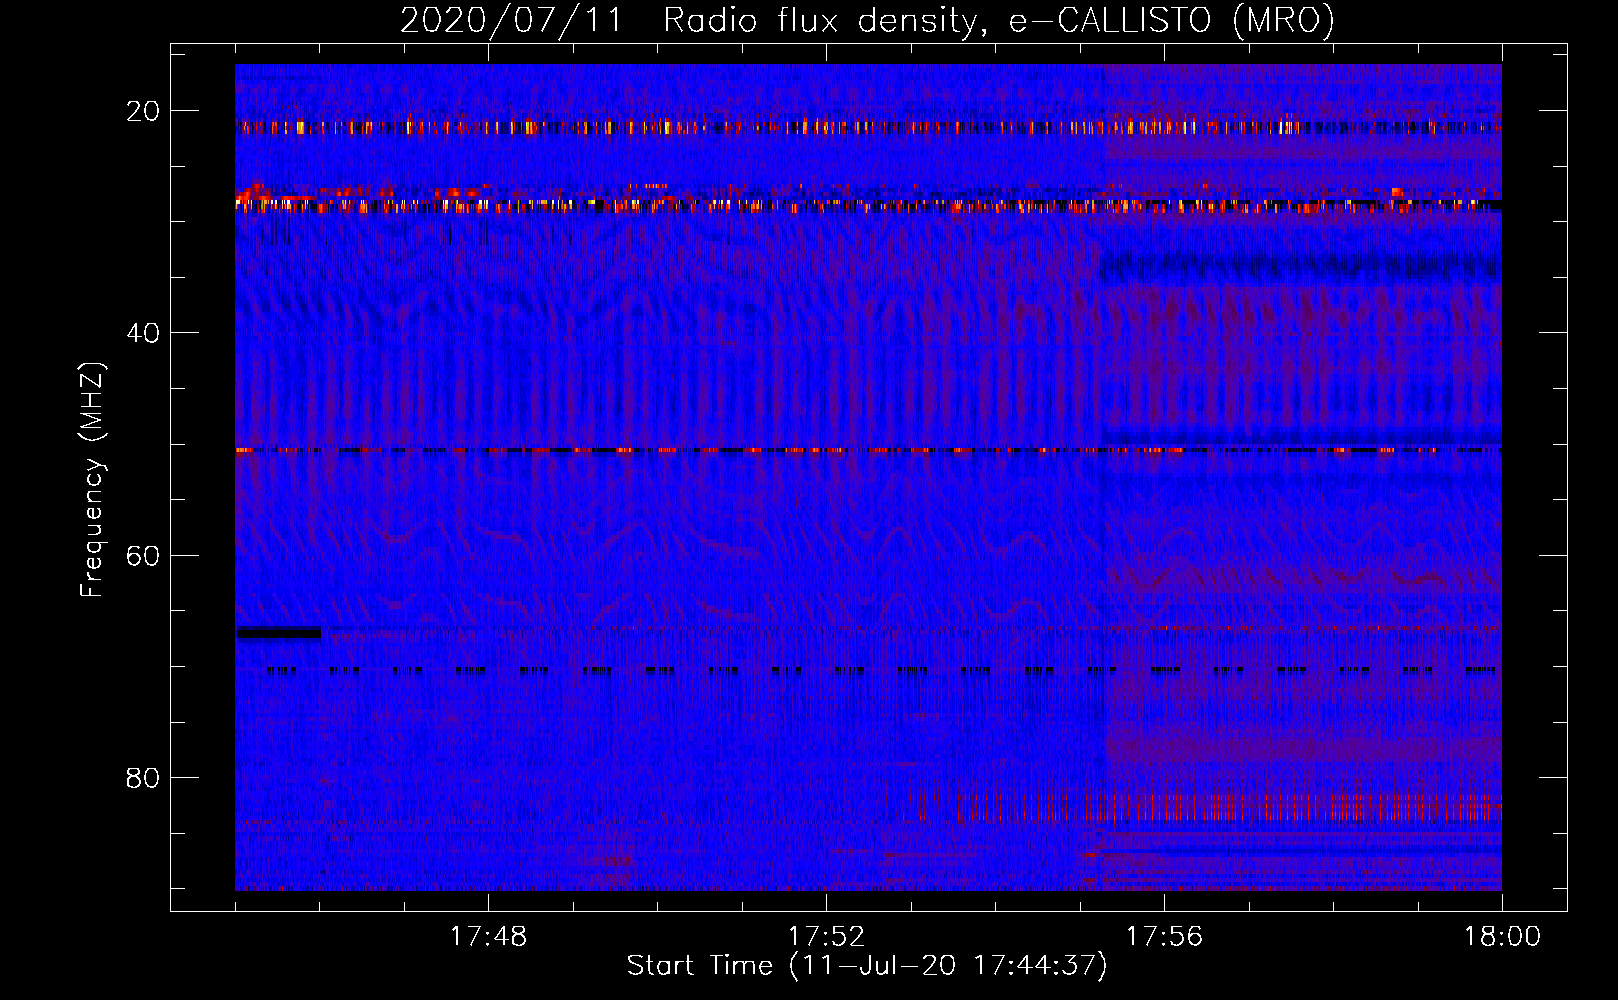Click the 17:56 time tick label
The height and width of the screenshot is (1000, 1618).
tap(1164, 937)
